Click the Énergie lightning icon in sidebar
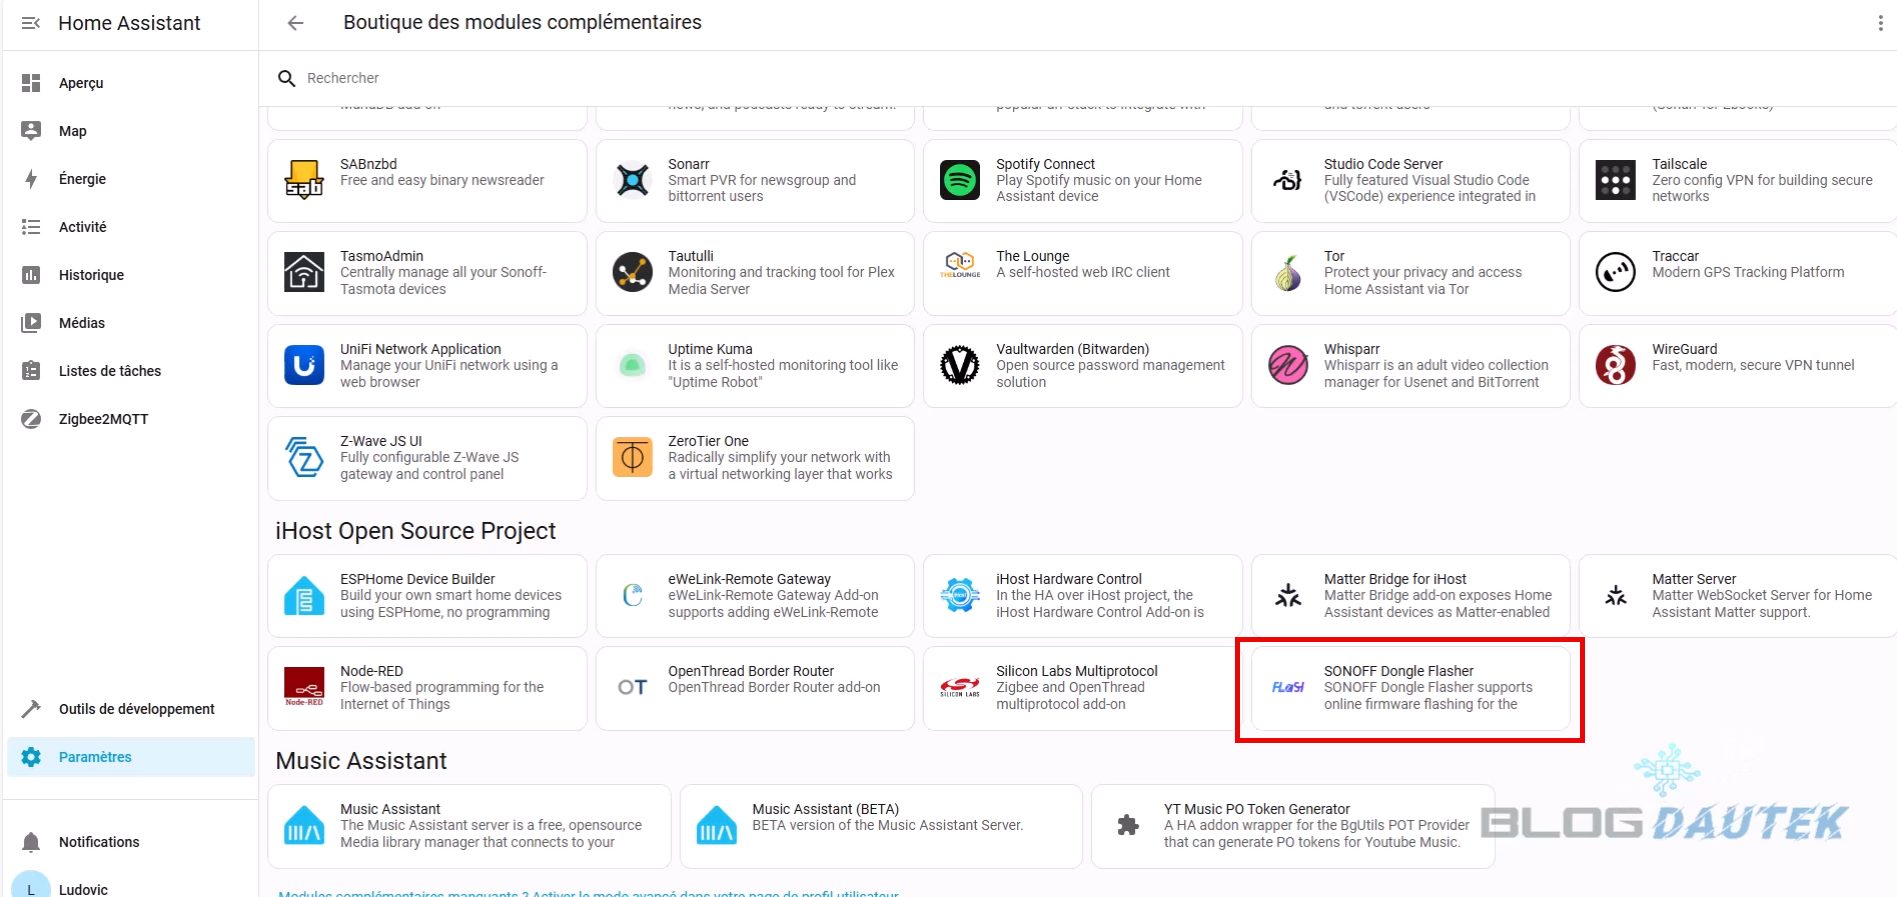Image resolution: width=1897 pixels, height=897 pixels. point(31,179)
